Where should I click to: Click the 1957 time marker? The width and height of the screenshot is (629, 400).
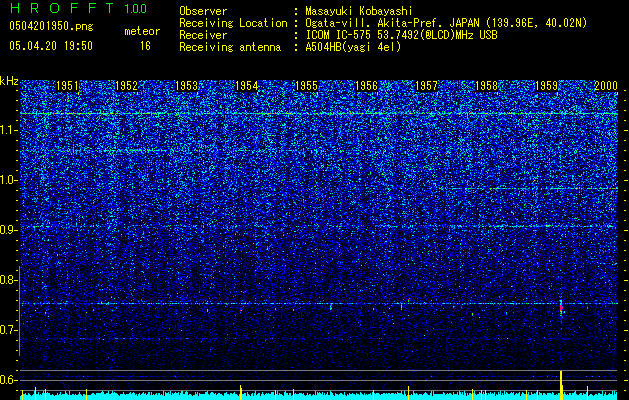[426, 86]
